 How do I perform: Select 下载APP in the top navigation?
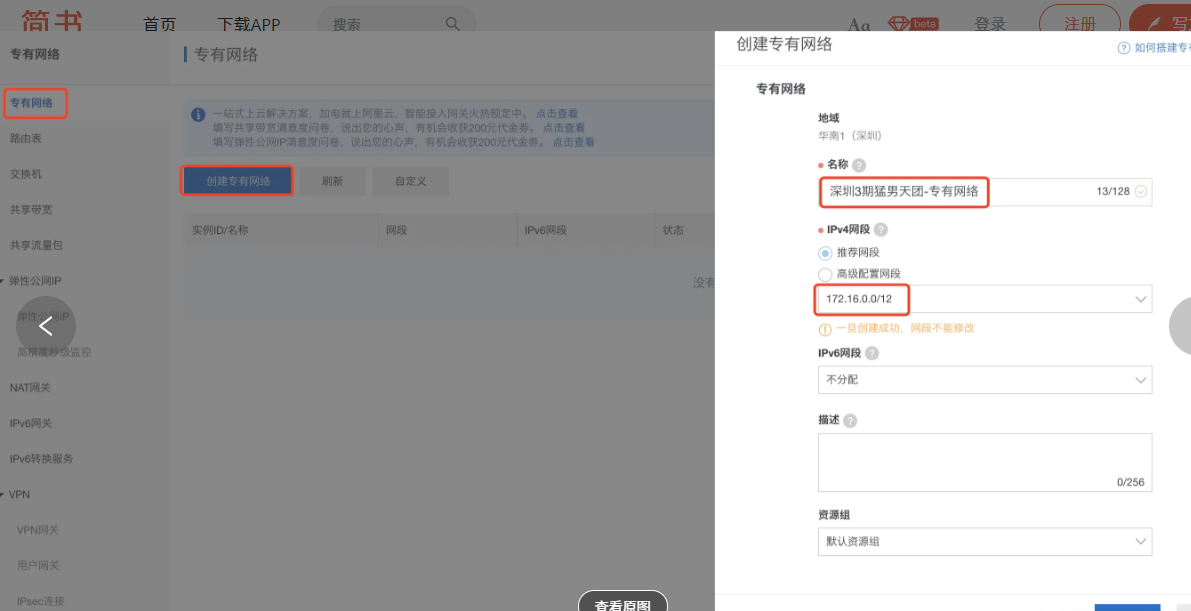[248, 24]
